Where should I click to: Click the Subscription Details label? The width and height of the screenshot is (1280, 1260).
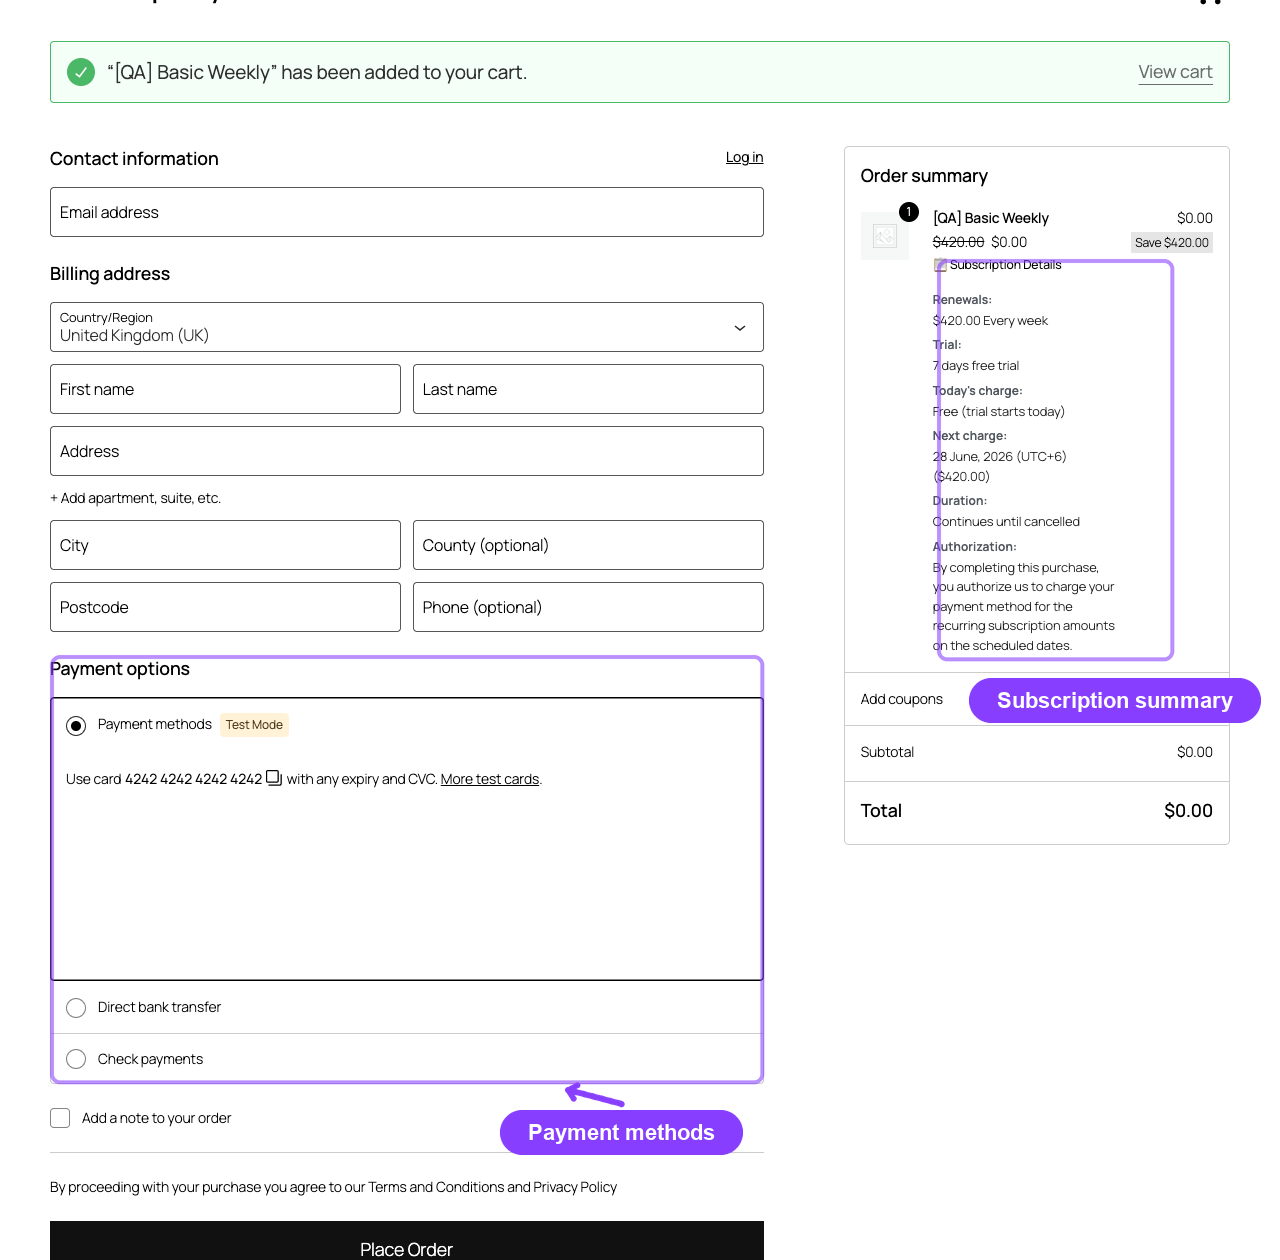[1006, 265]
